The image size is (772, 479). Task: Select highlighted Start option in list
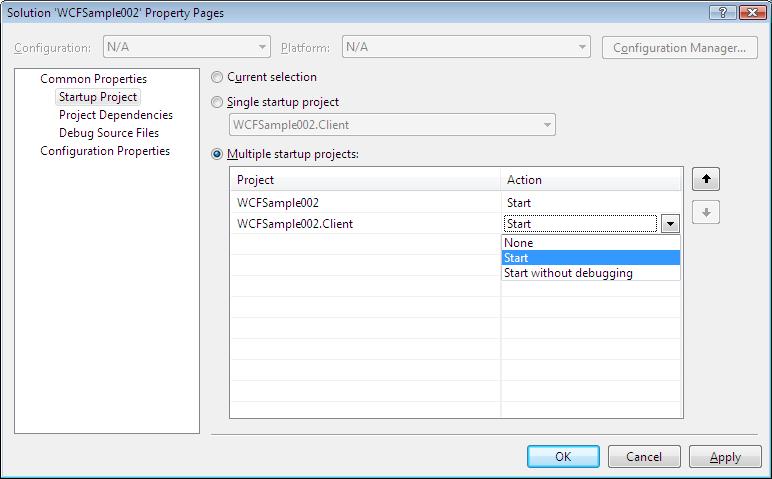click(590, 258)
